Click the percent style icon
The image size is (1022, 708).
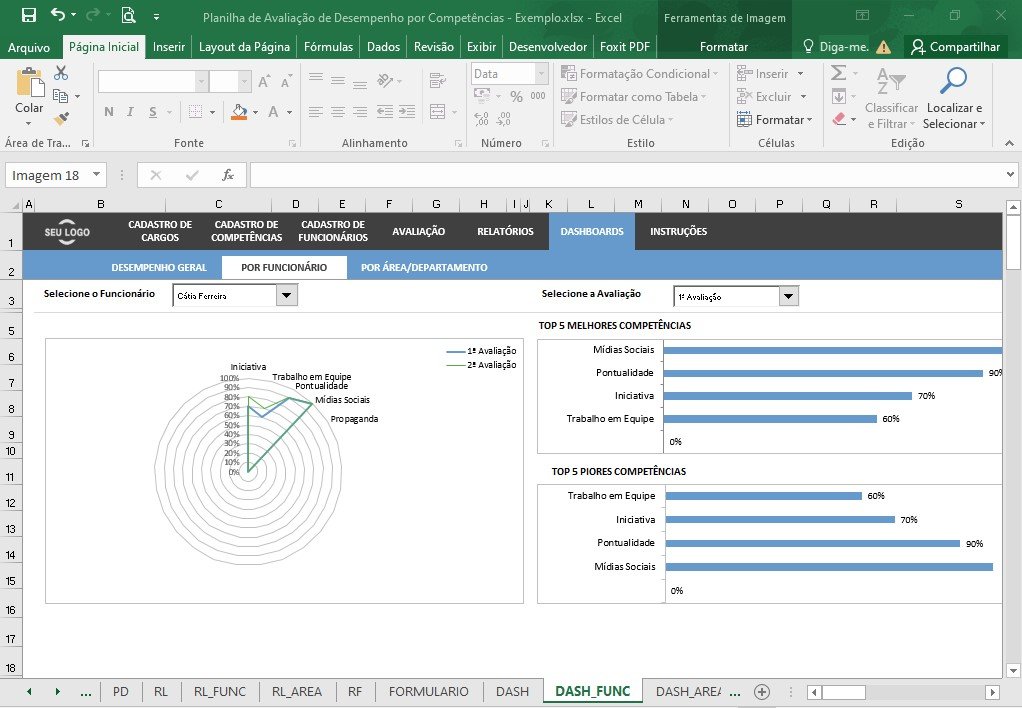pos(516,96)
